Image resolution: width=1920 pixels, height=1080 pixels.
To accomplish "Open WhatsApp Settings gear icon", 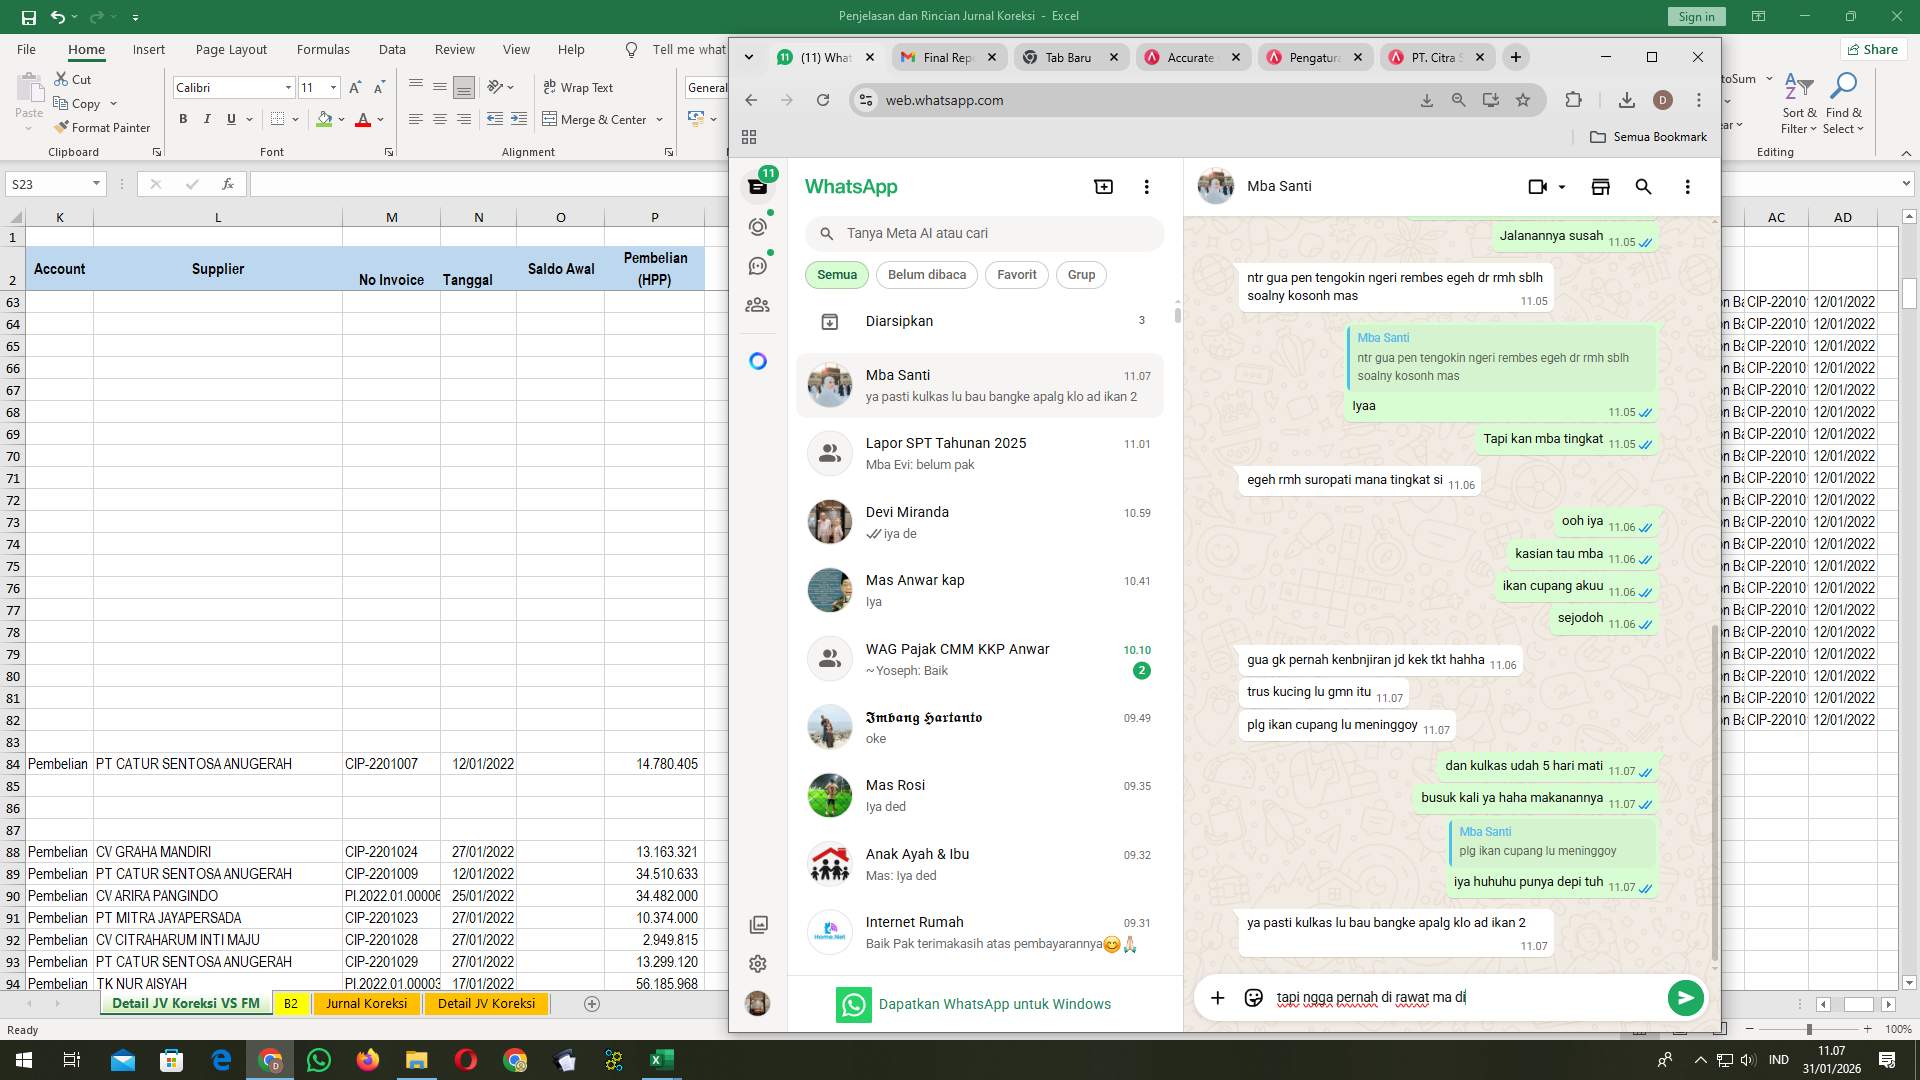I will click(x=757, y=963).
